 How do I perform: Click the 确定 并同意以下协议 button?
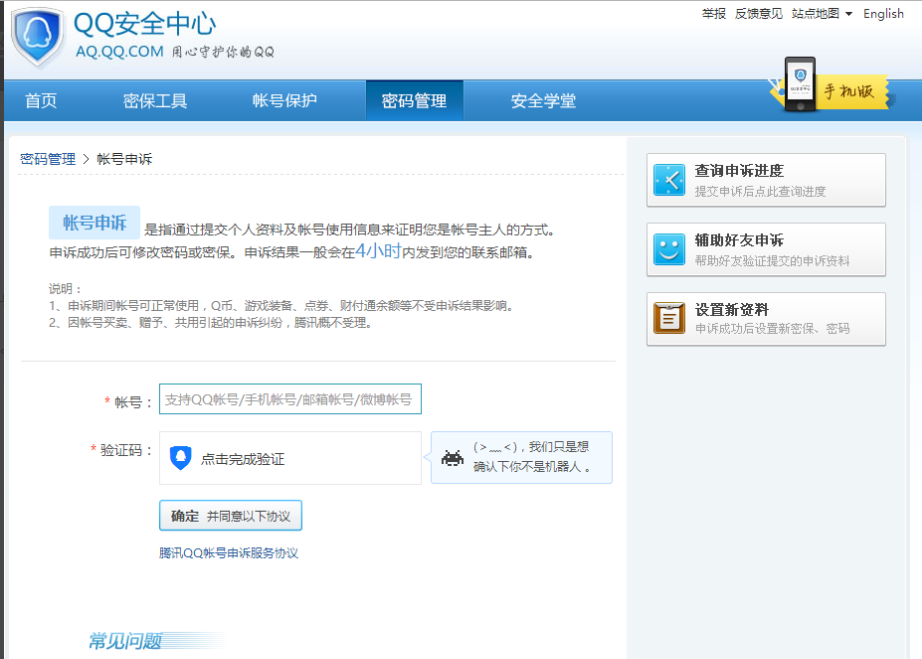(232, 515)
